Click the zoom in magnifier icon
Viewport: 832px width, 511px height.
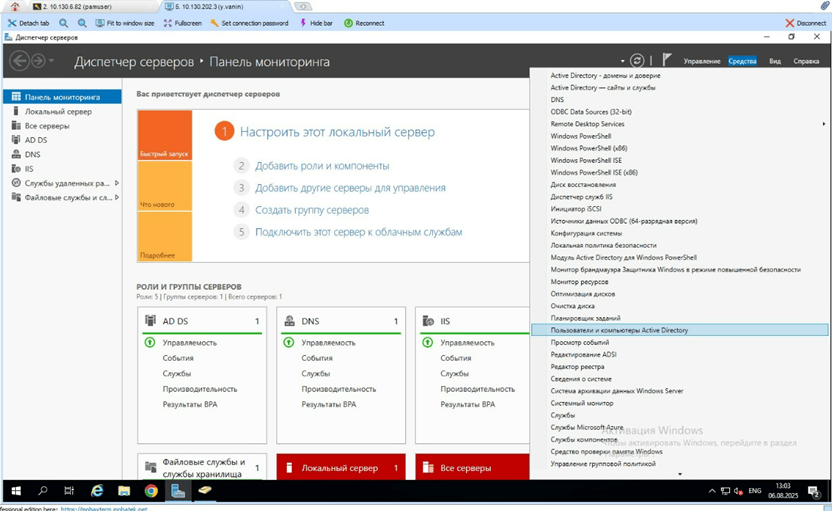point(64,23)
